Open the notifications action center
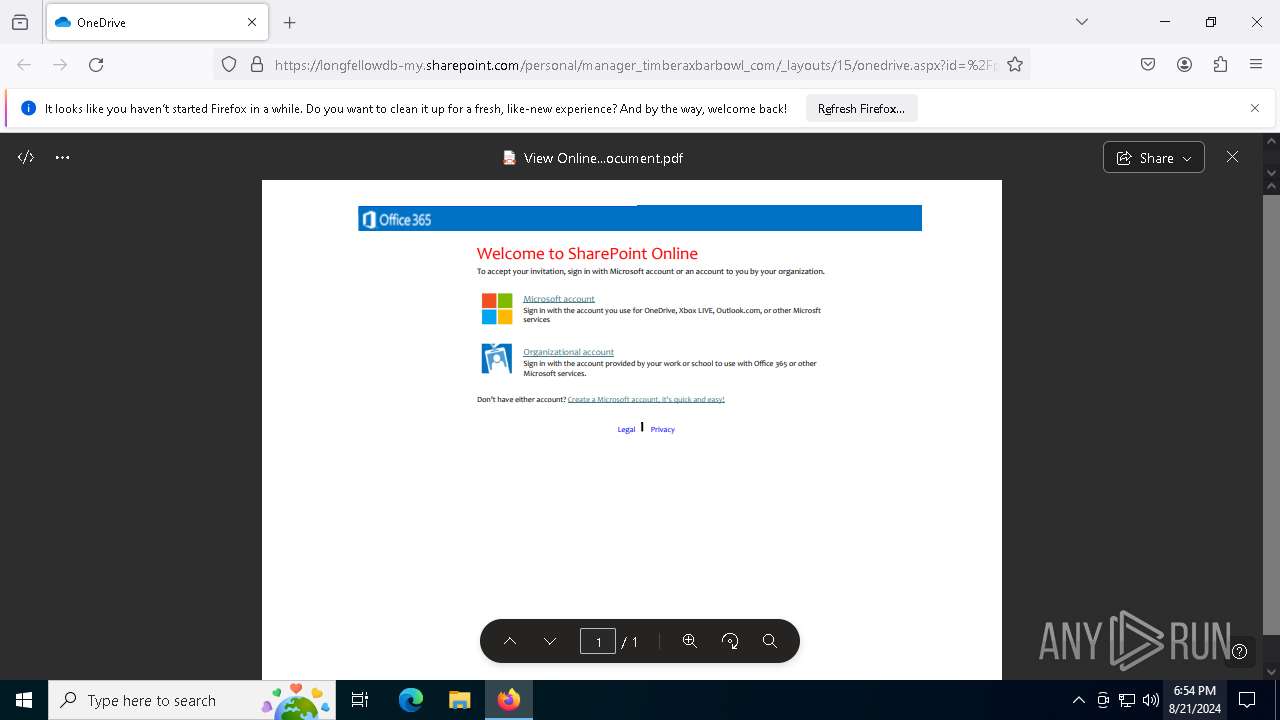Viewport: 1280px width, 720px height. click(1248, 700)
